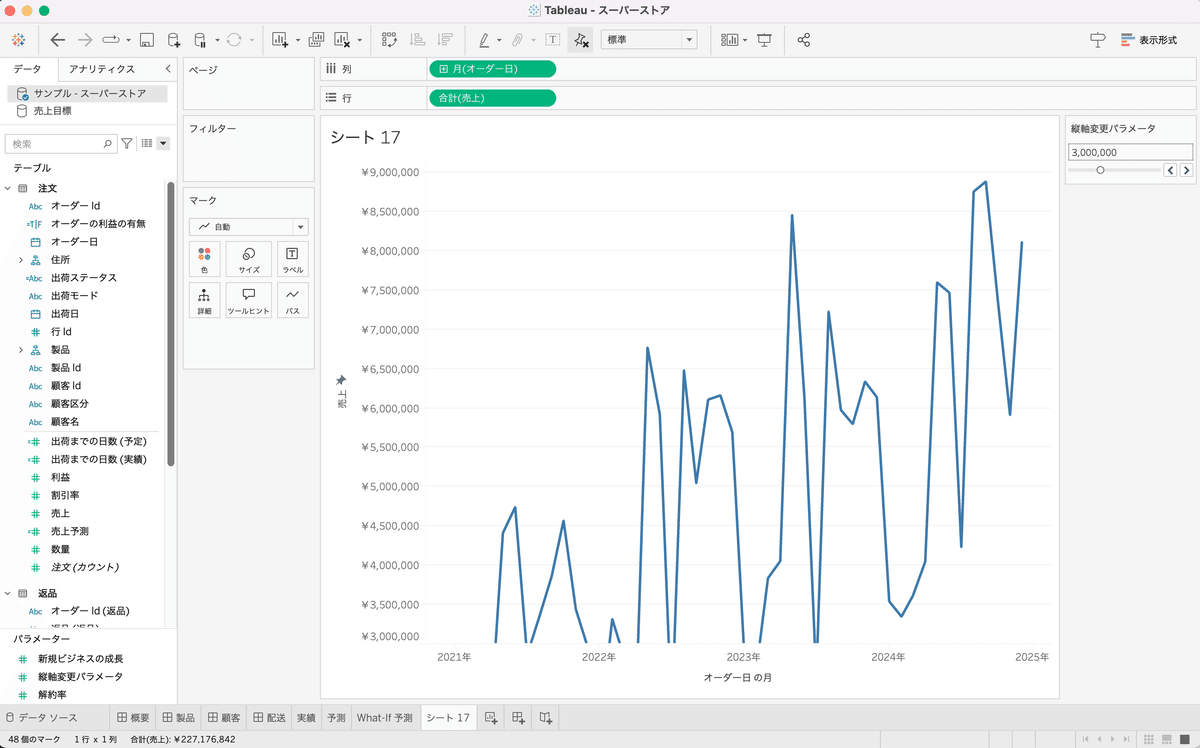
Task: Open clear sheet dropdown arrow
Action: (360, 41)
